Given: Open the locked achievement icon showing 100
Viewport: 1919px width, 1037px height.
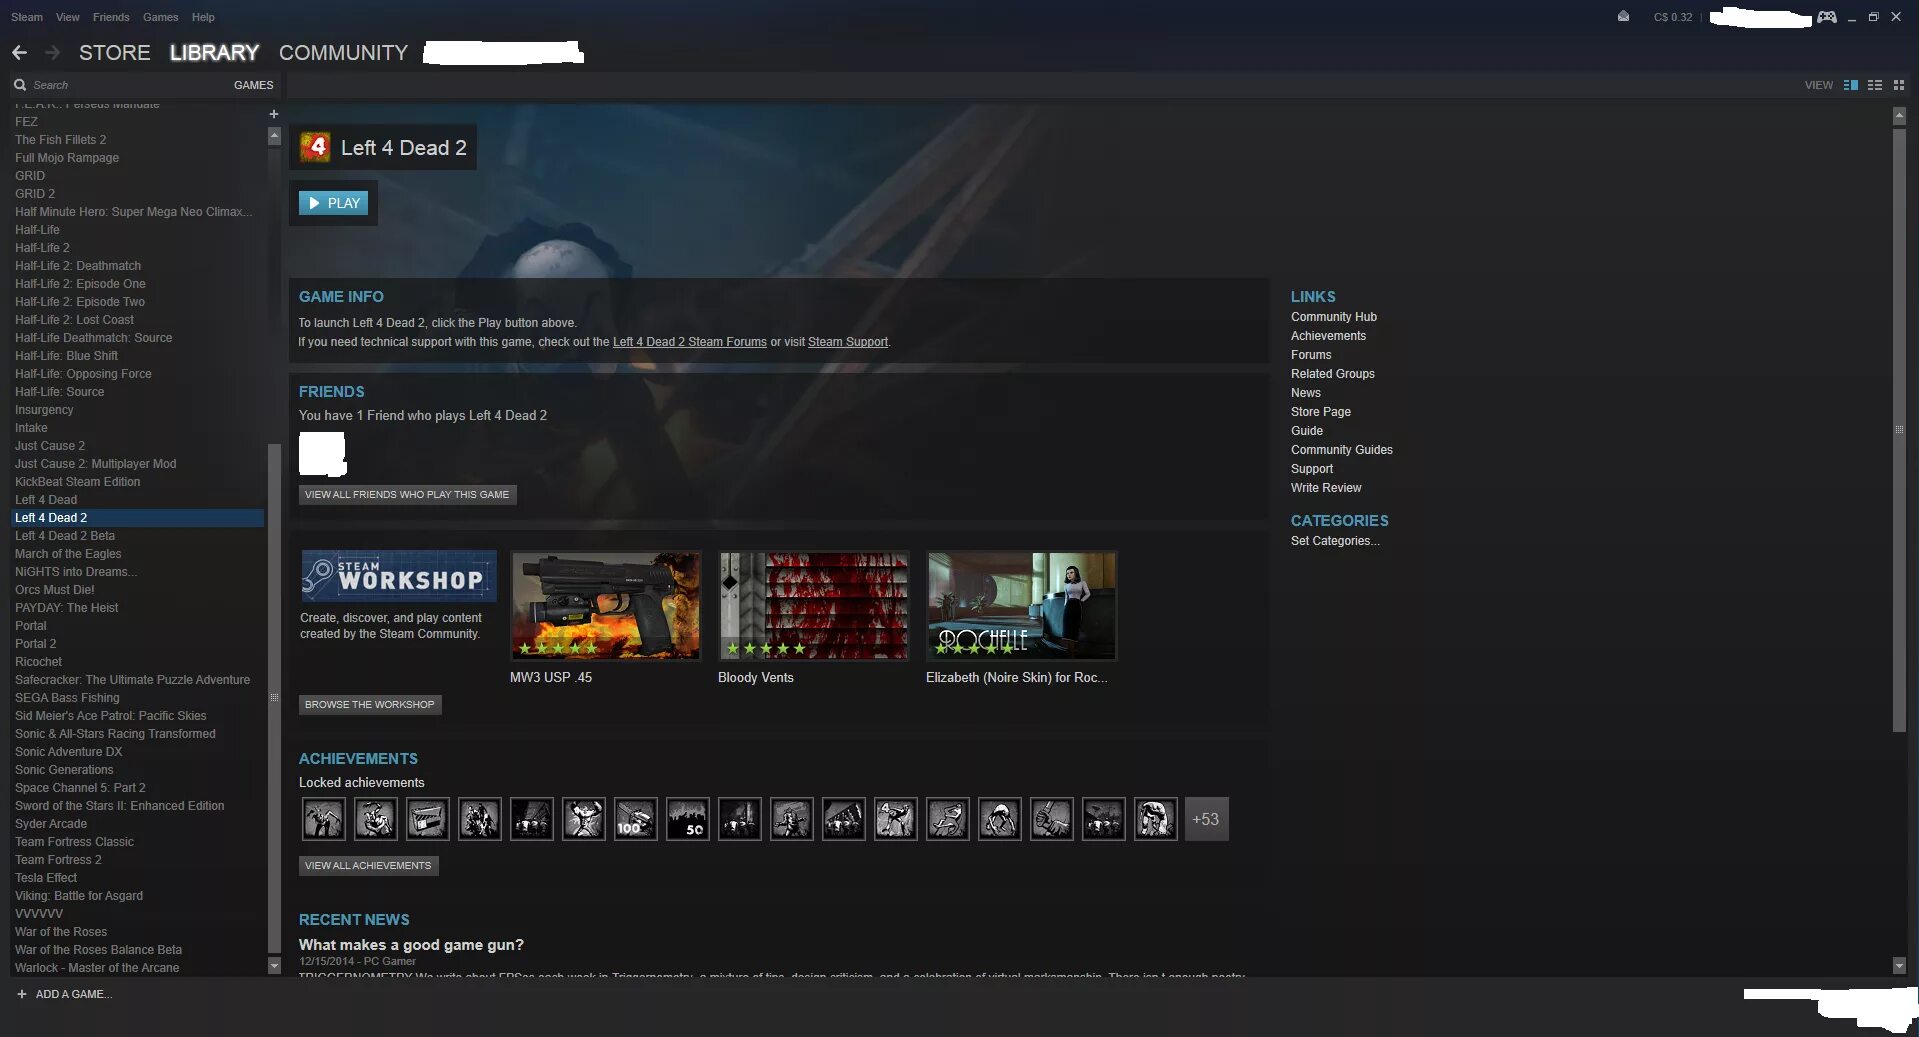Looking at the screenshot, I should (x=636, y=819).
